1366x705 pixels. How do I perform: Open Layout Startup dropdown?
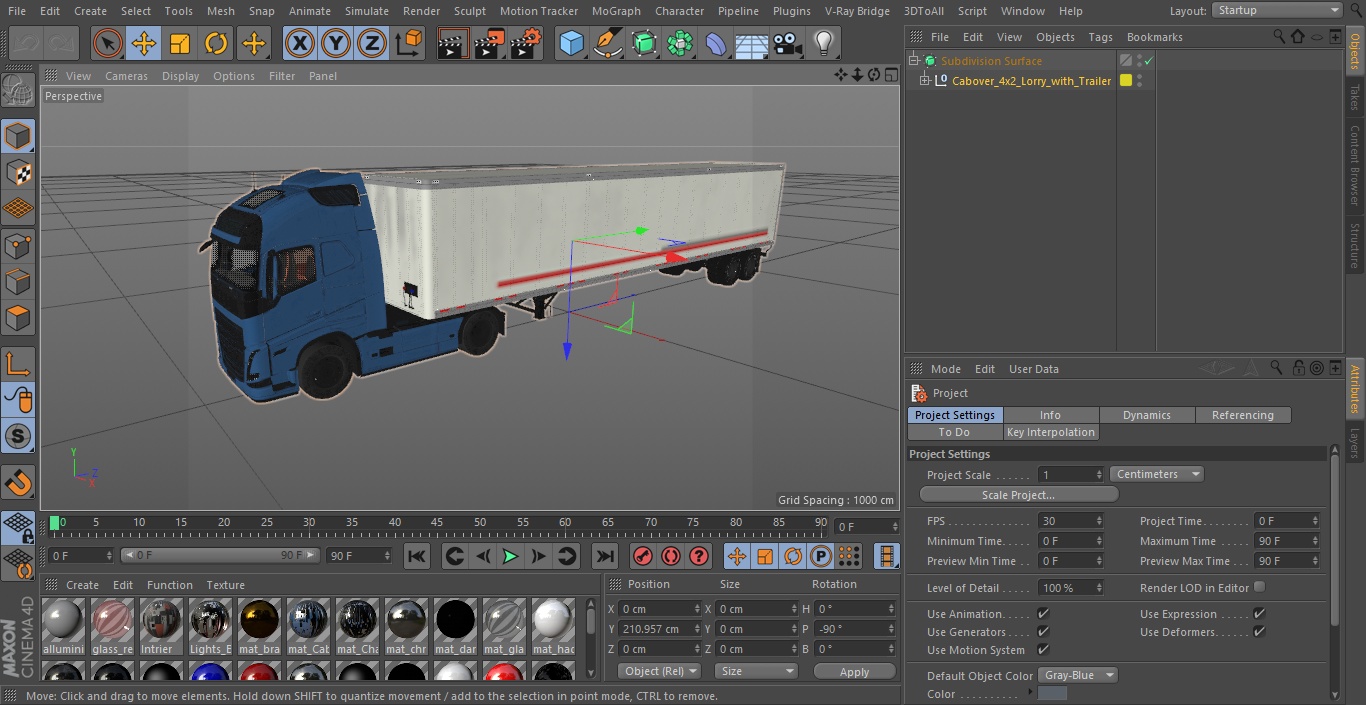[x=1277, y=10]
